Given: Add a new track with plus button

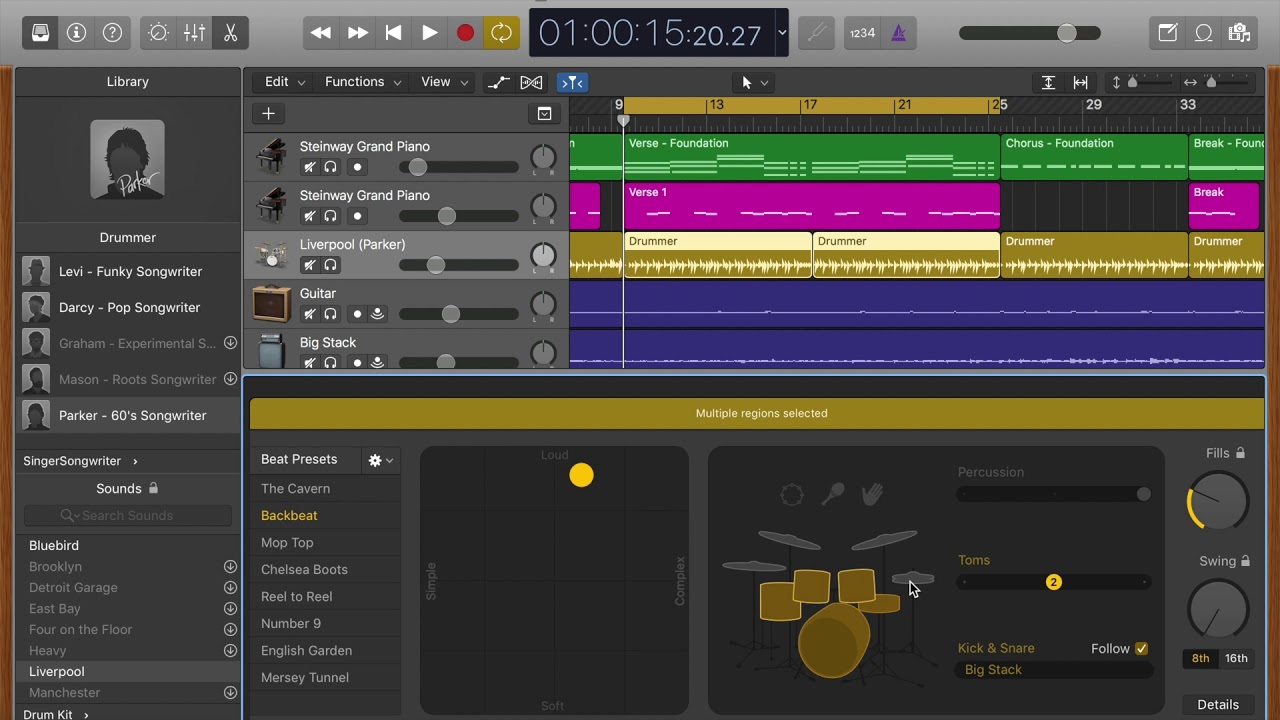Looking at the screenshot, I should (x=268, y=114).
